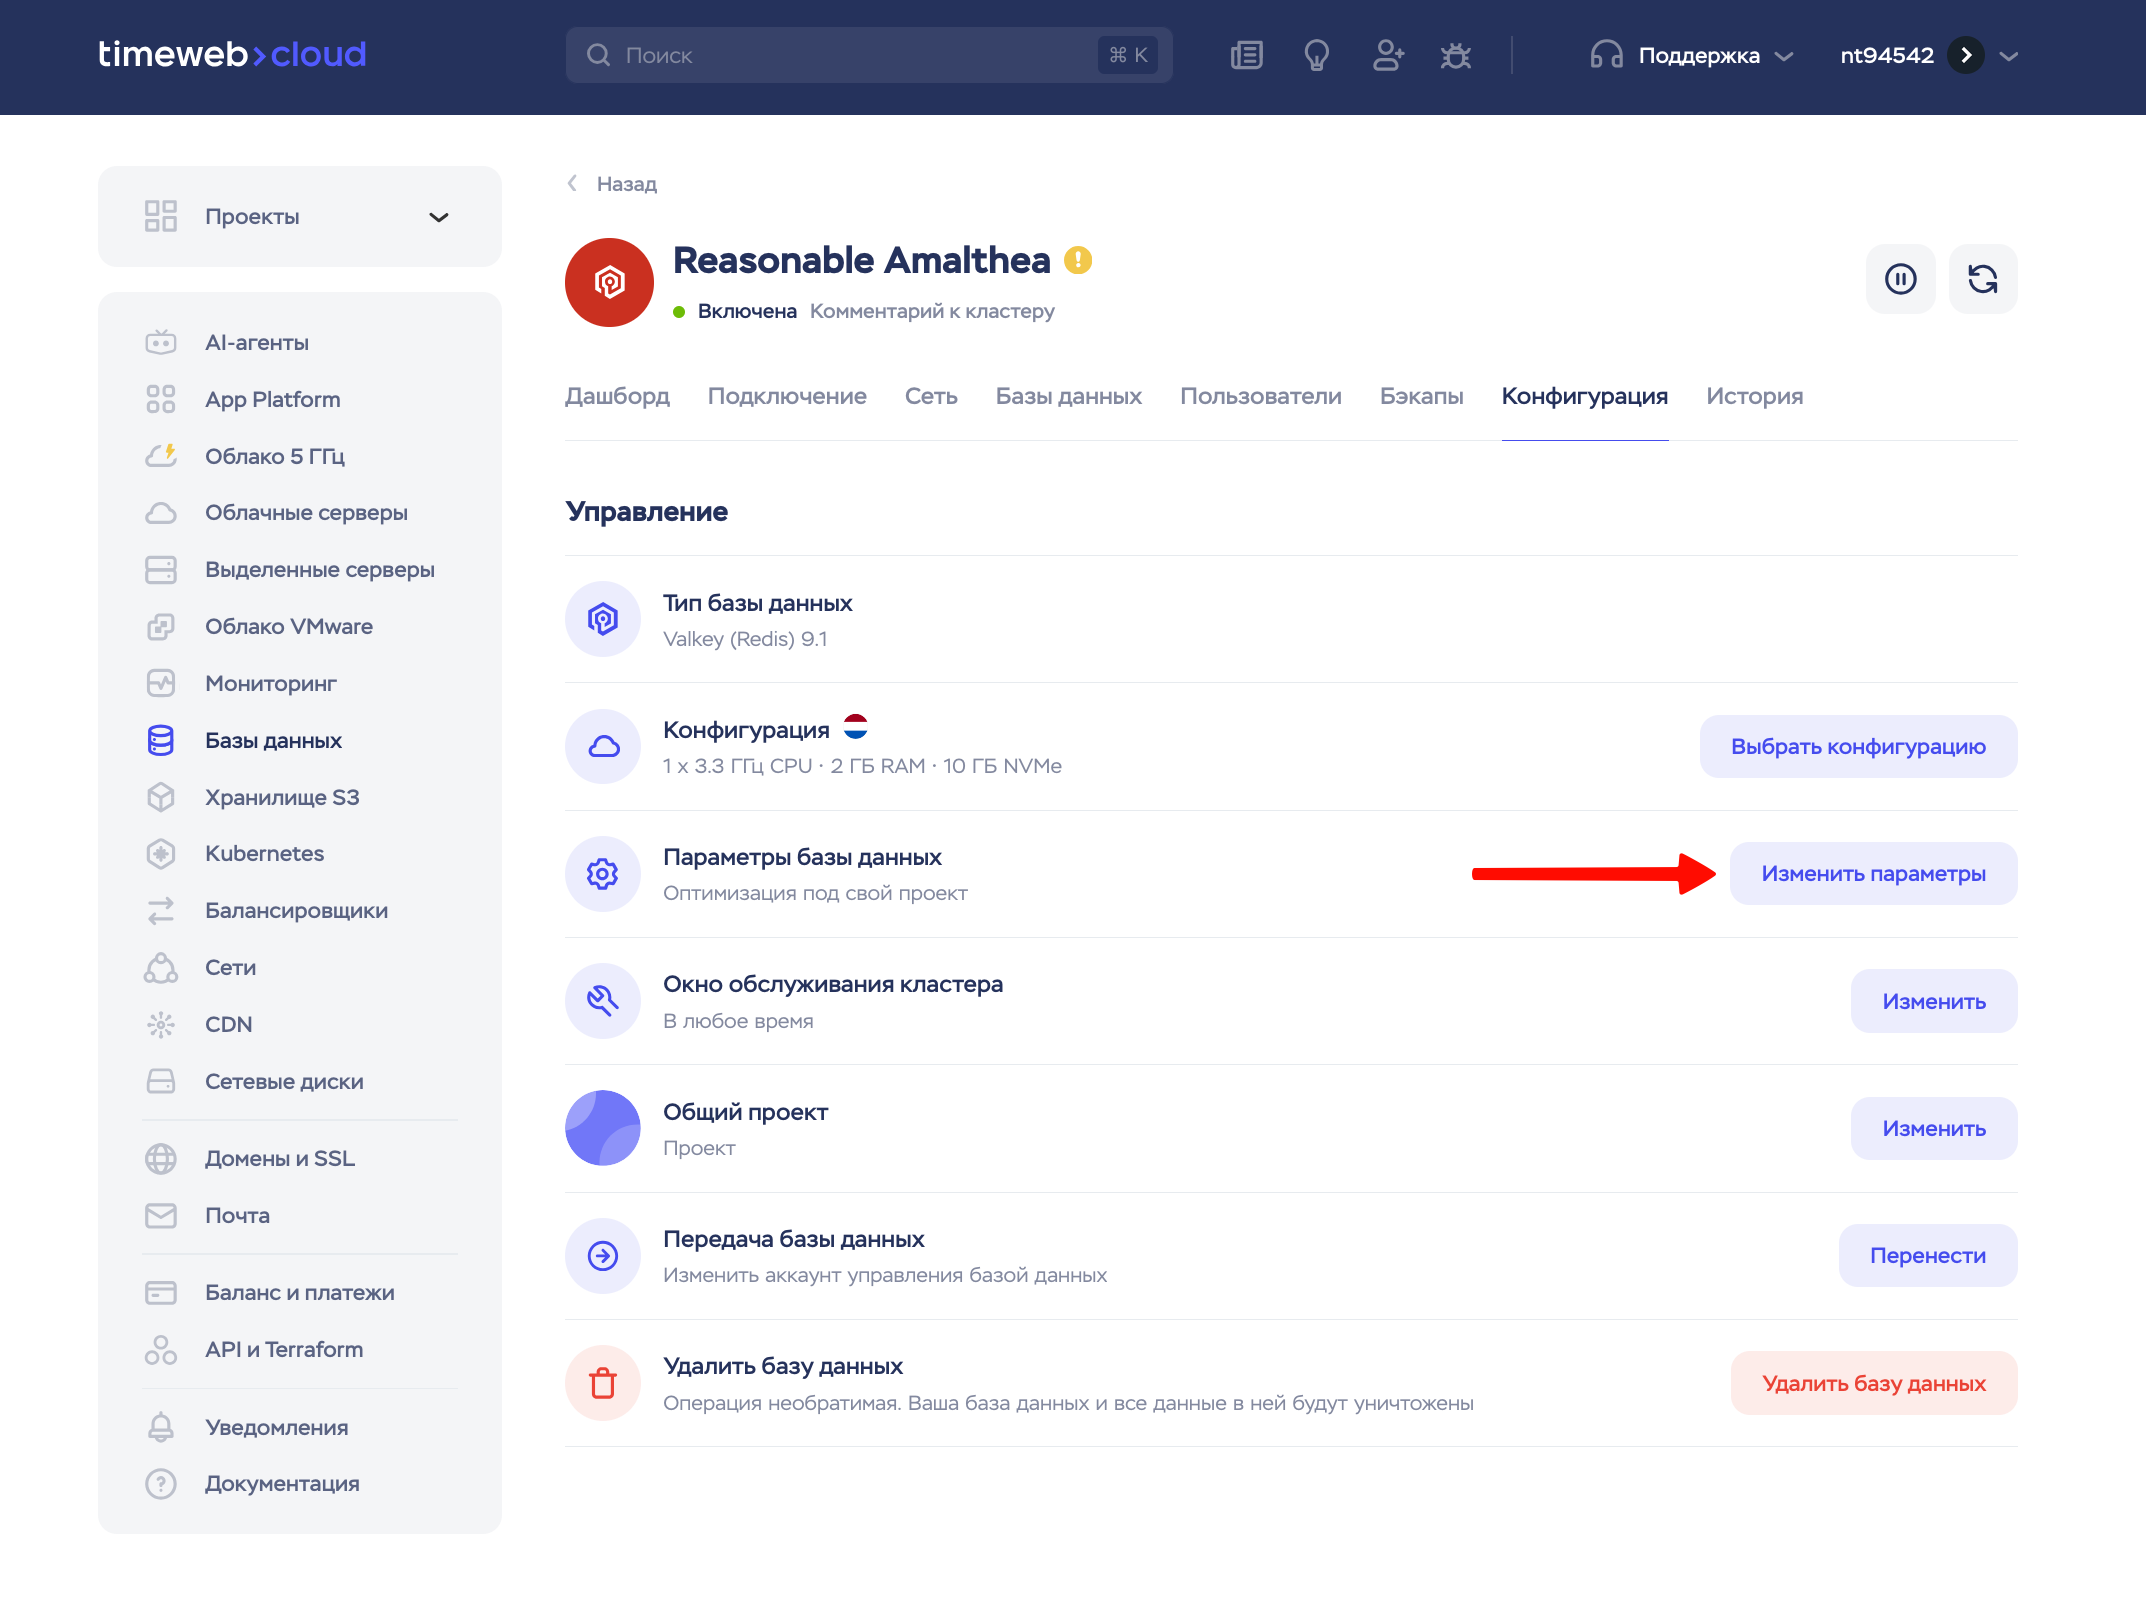Click the restart cluster refresh icon
Viewport: 2146px width, 1604px height.
[1983, 279]
